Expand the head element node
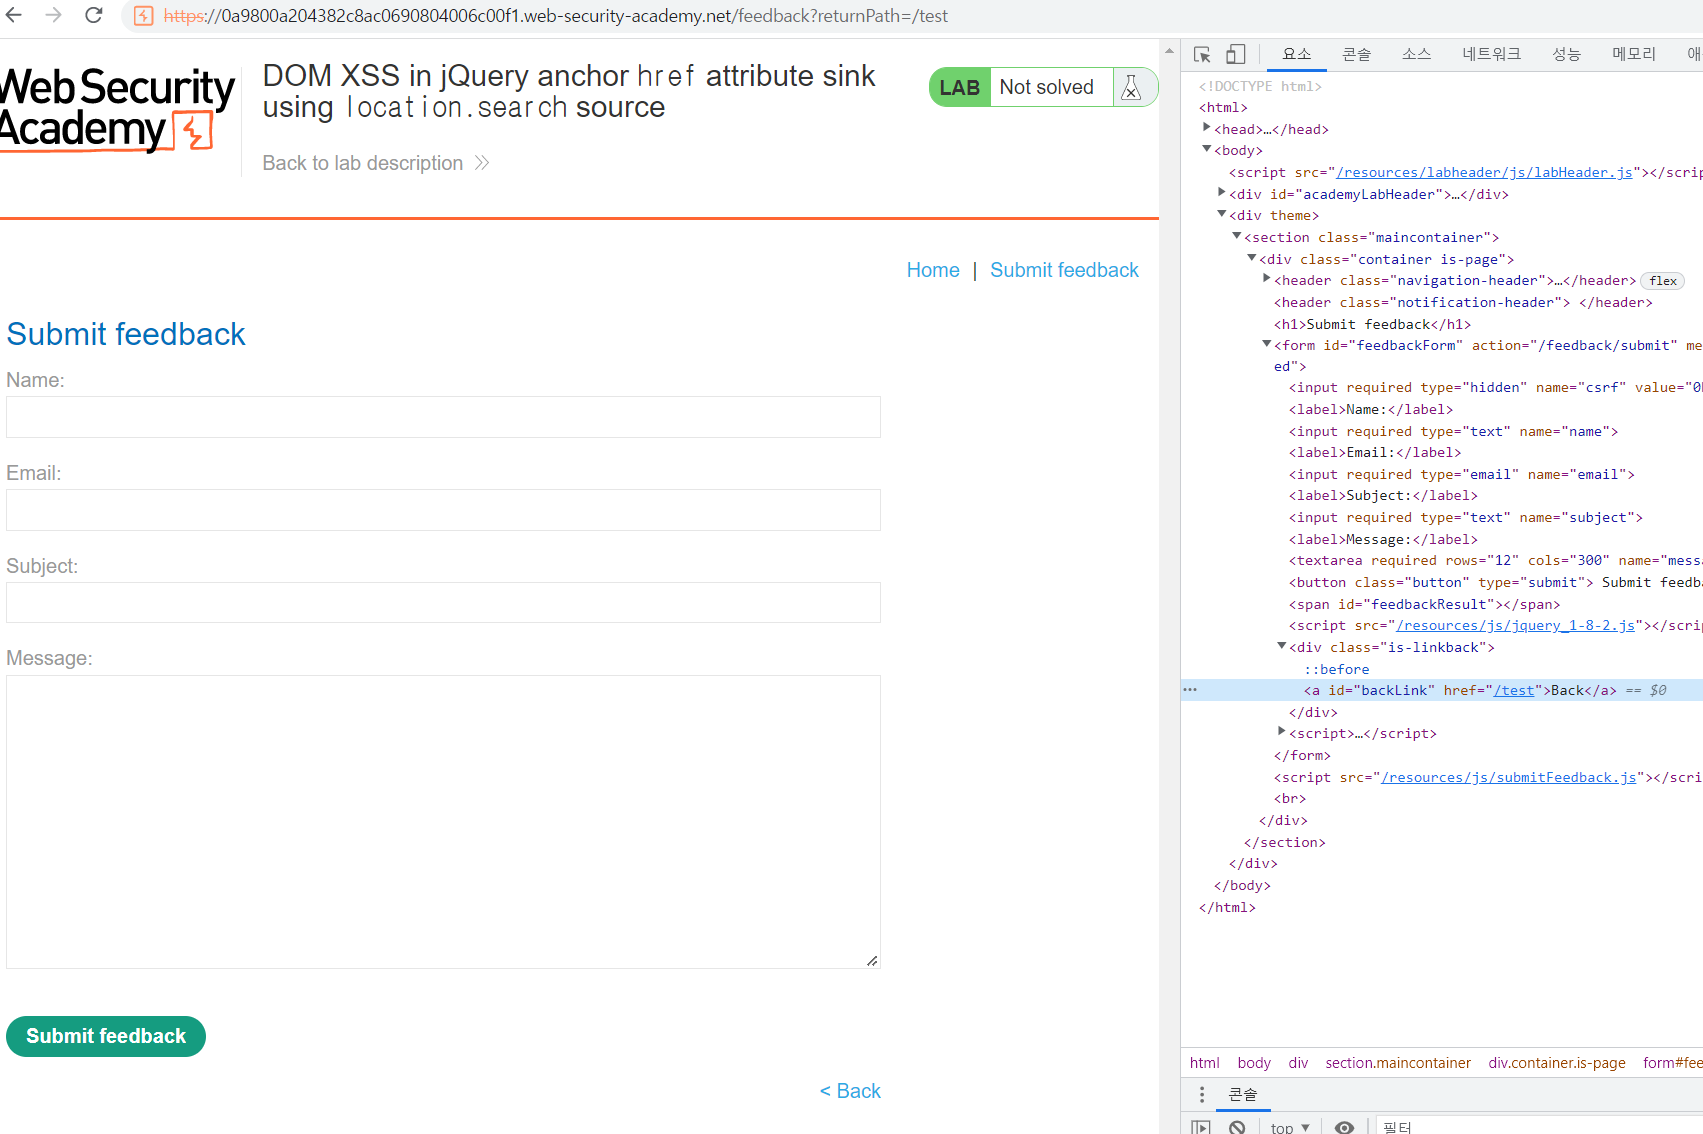Screen dimensions: 1703x1134 (x=1207, y=128)
